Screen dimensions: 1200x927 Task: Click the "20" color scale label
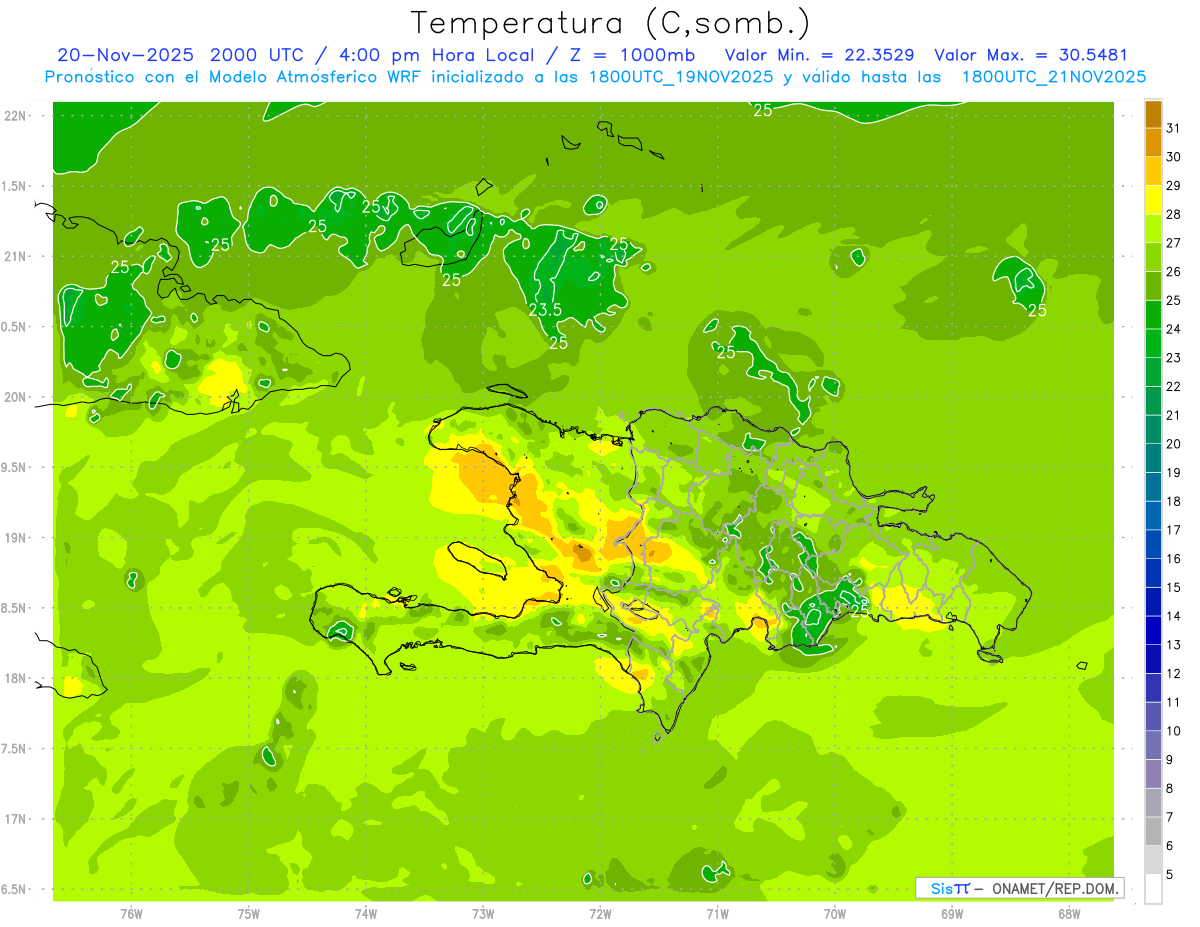(x=1174, y=444)
